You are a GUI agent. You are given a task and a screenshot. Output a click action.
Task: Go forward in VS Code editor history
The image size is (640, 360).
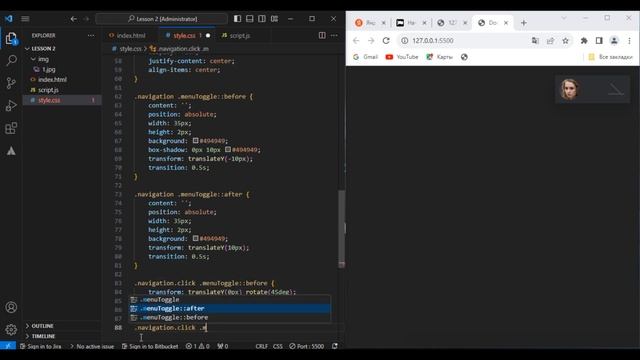pyautogui.click(x=86, y=19)
